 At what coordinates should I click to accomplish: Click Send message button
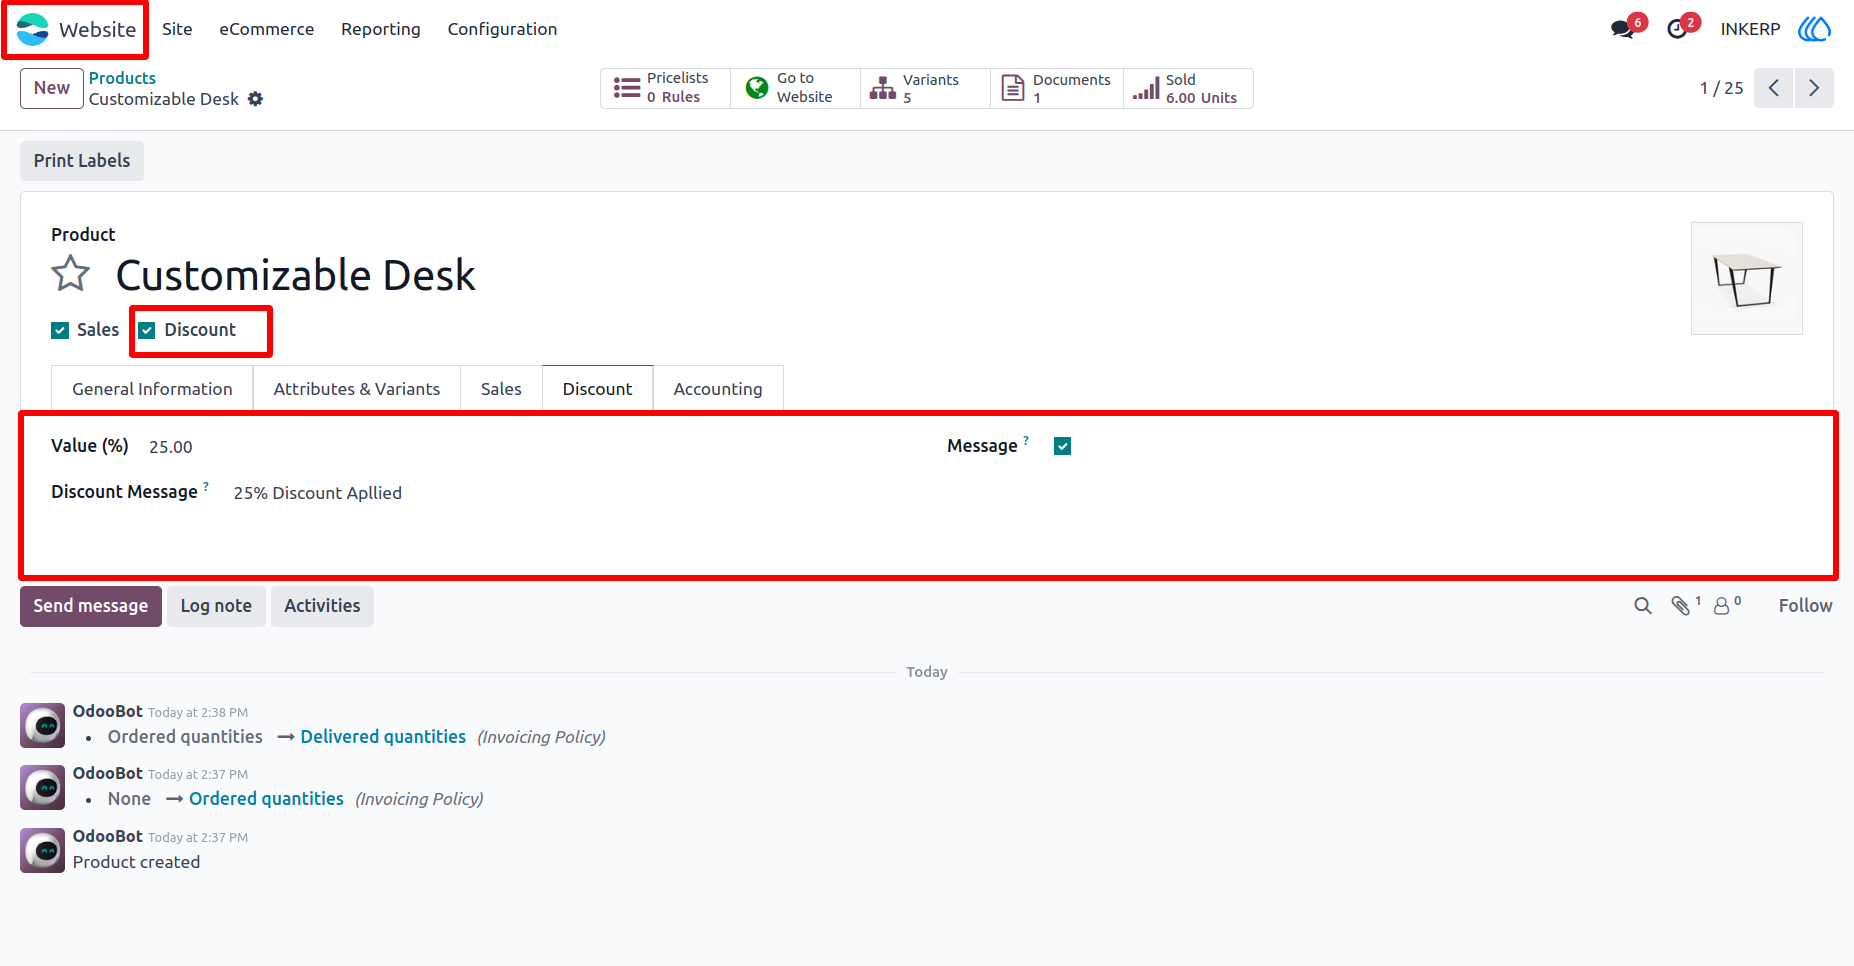coord(91,606)
